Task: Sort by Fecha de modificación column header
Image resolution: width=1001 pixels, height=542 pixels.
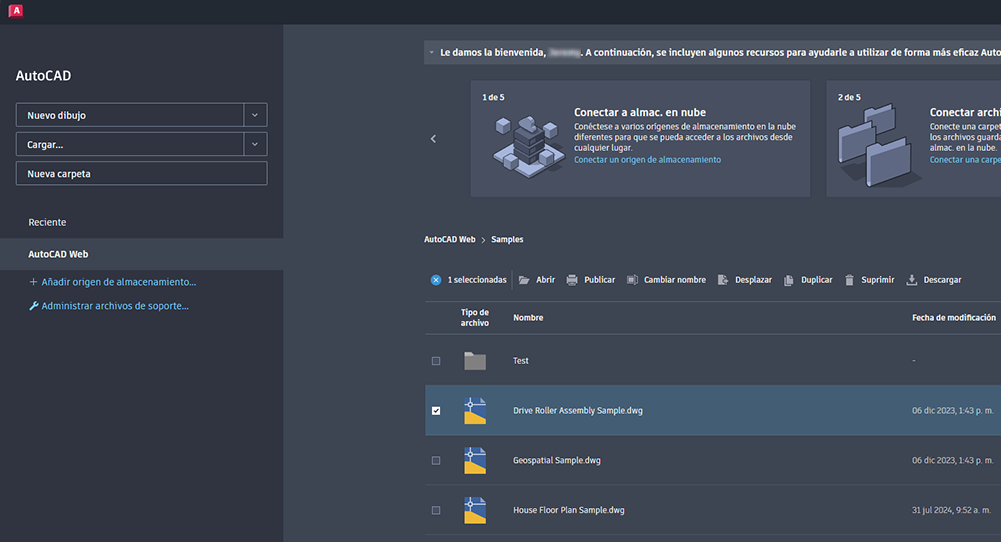Action: [x=954, y=317]
